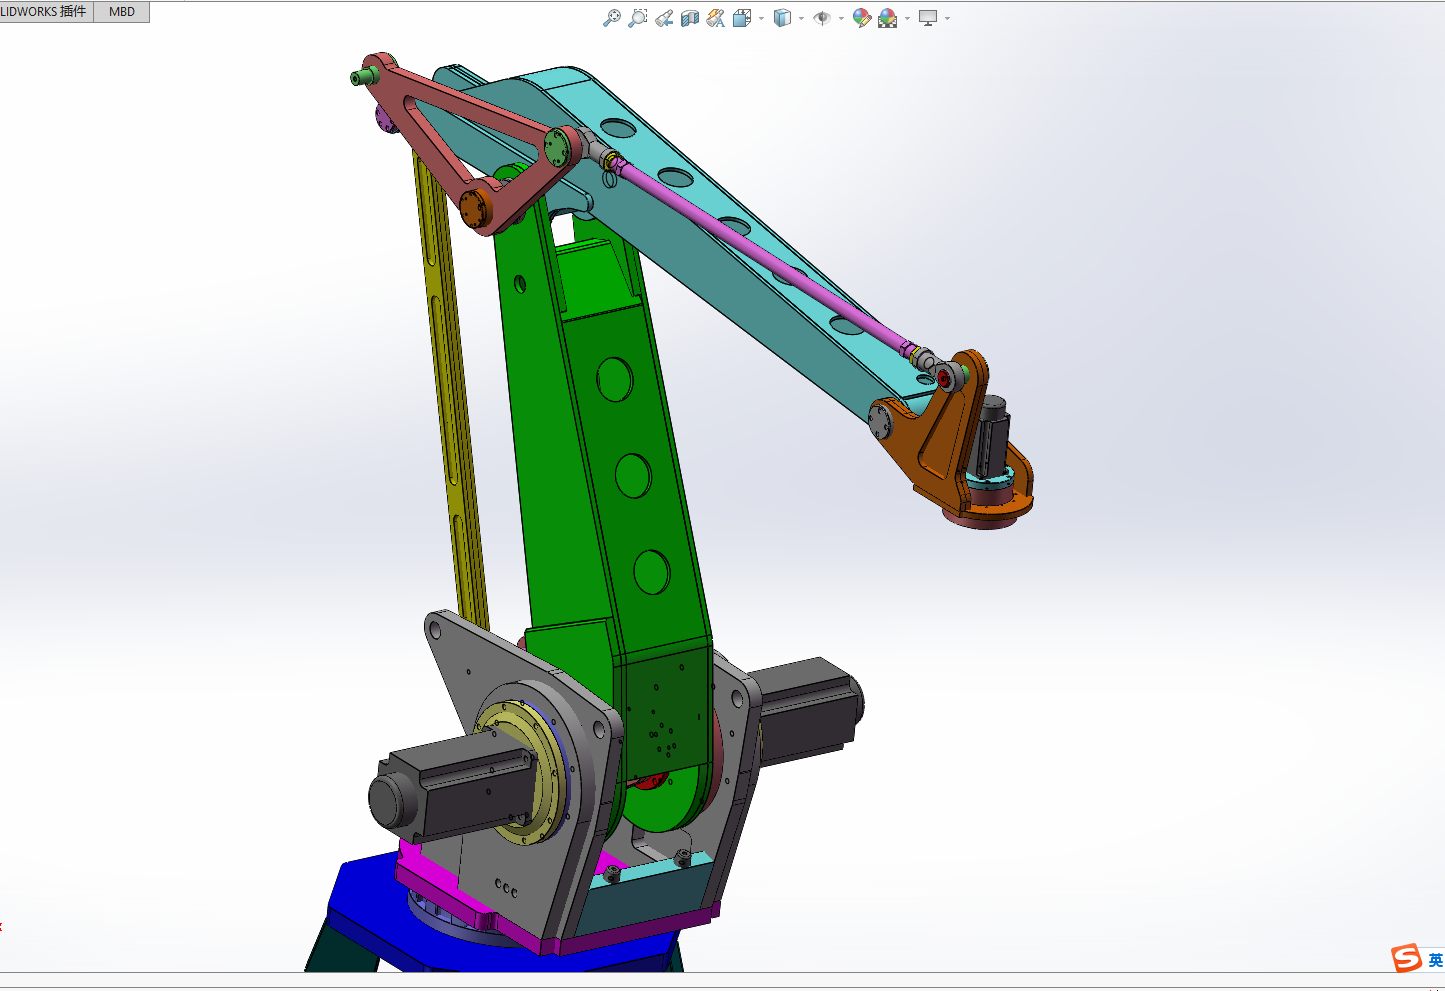Click the Zoom to Fit icon
Image resolution: width=1445 pixels, height=991 pixels.
(x=612, y=18)
